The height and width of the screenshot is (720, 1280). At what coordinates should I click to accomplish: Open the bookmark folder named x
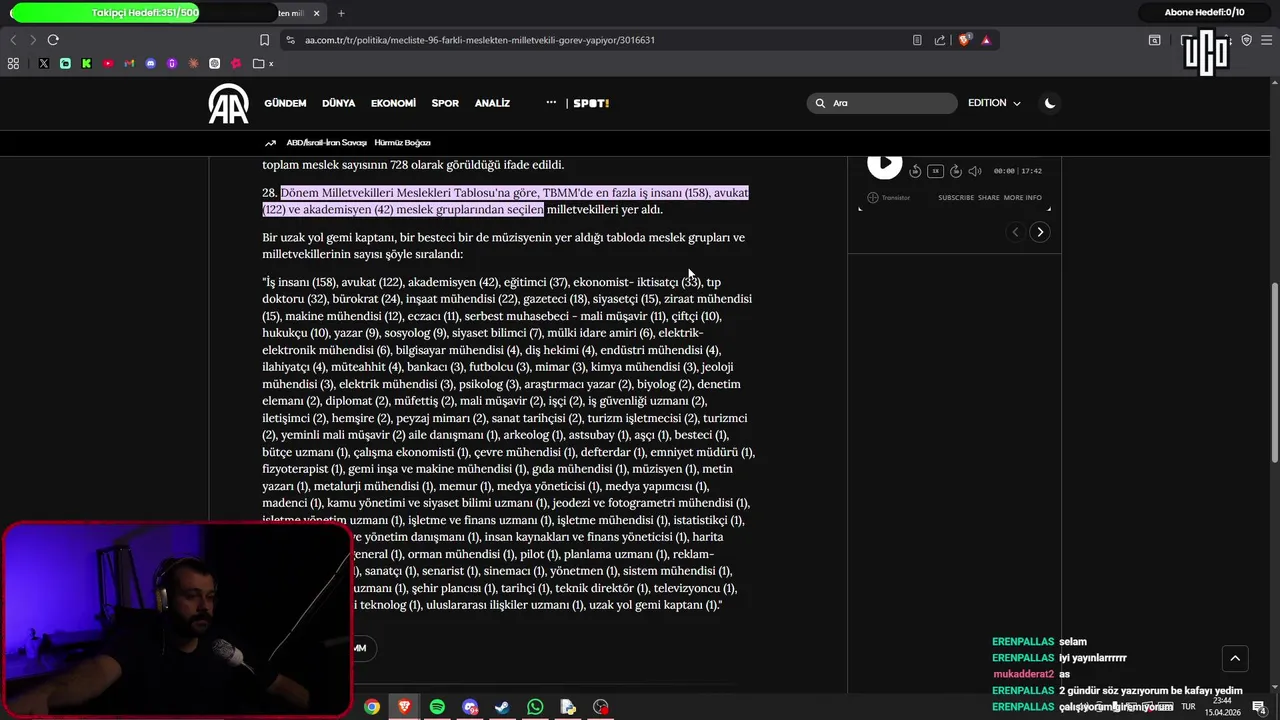point(263,63)
